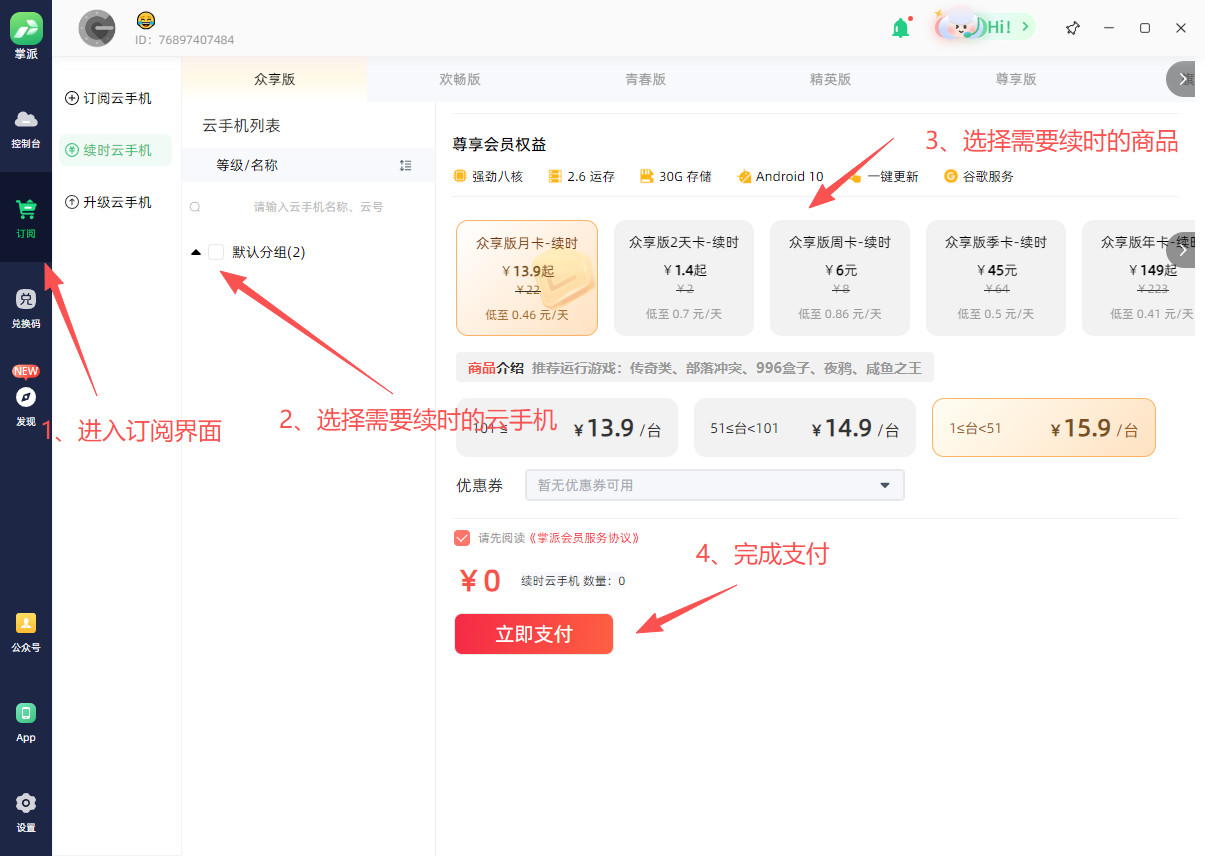Switch to the 精英版 tab

click(x=830, y=80)
